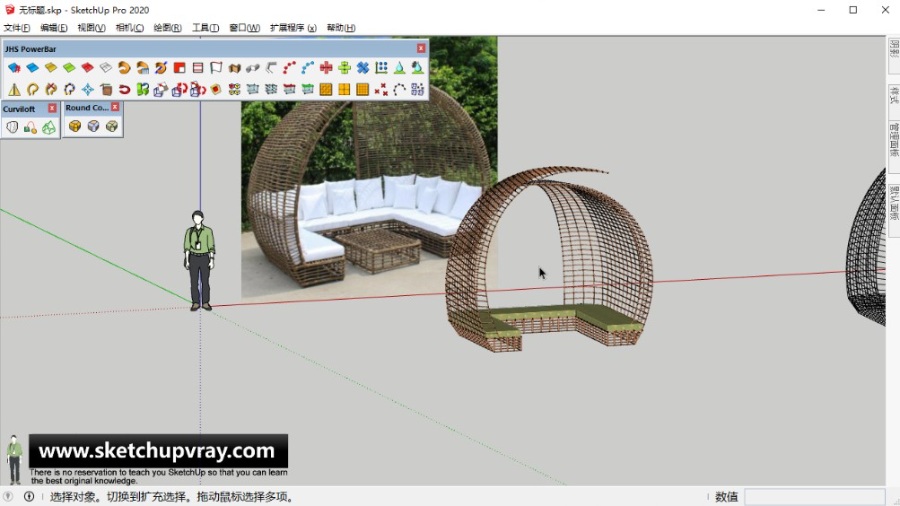Click the question mark icon in status bar
The image size is (900, 506).
click(x=7, y=497)
